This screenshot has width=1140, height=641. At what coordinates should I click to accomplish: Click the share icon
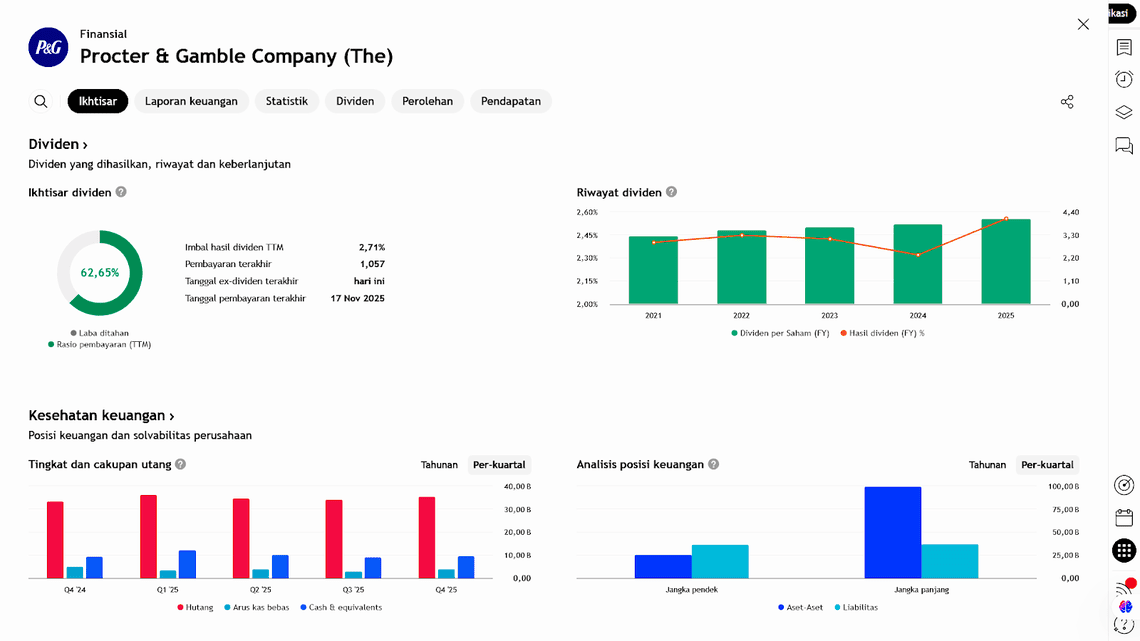point(1067,102)
